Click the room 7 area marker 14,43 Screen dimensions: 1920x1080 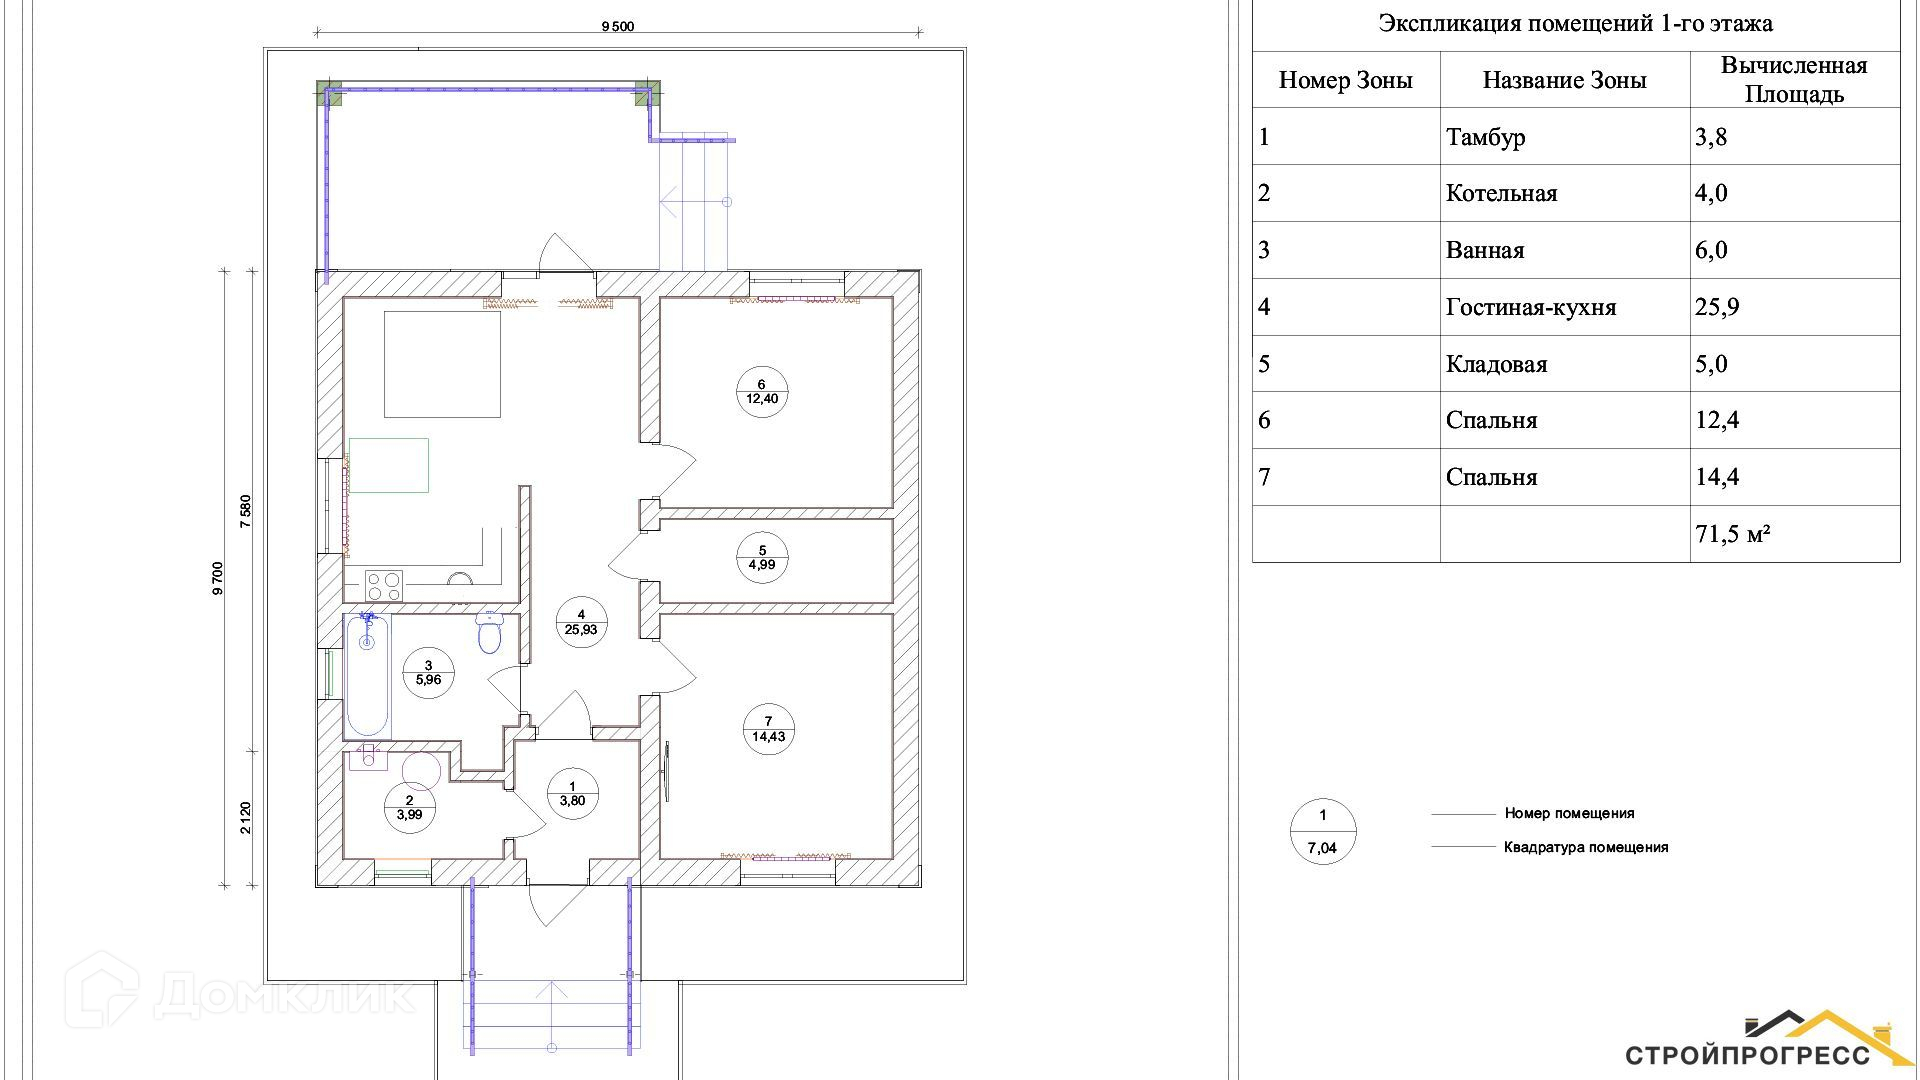pyautogui.click(x=768, y=729)
